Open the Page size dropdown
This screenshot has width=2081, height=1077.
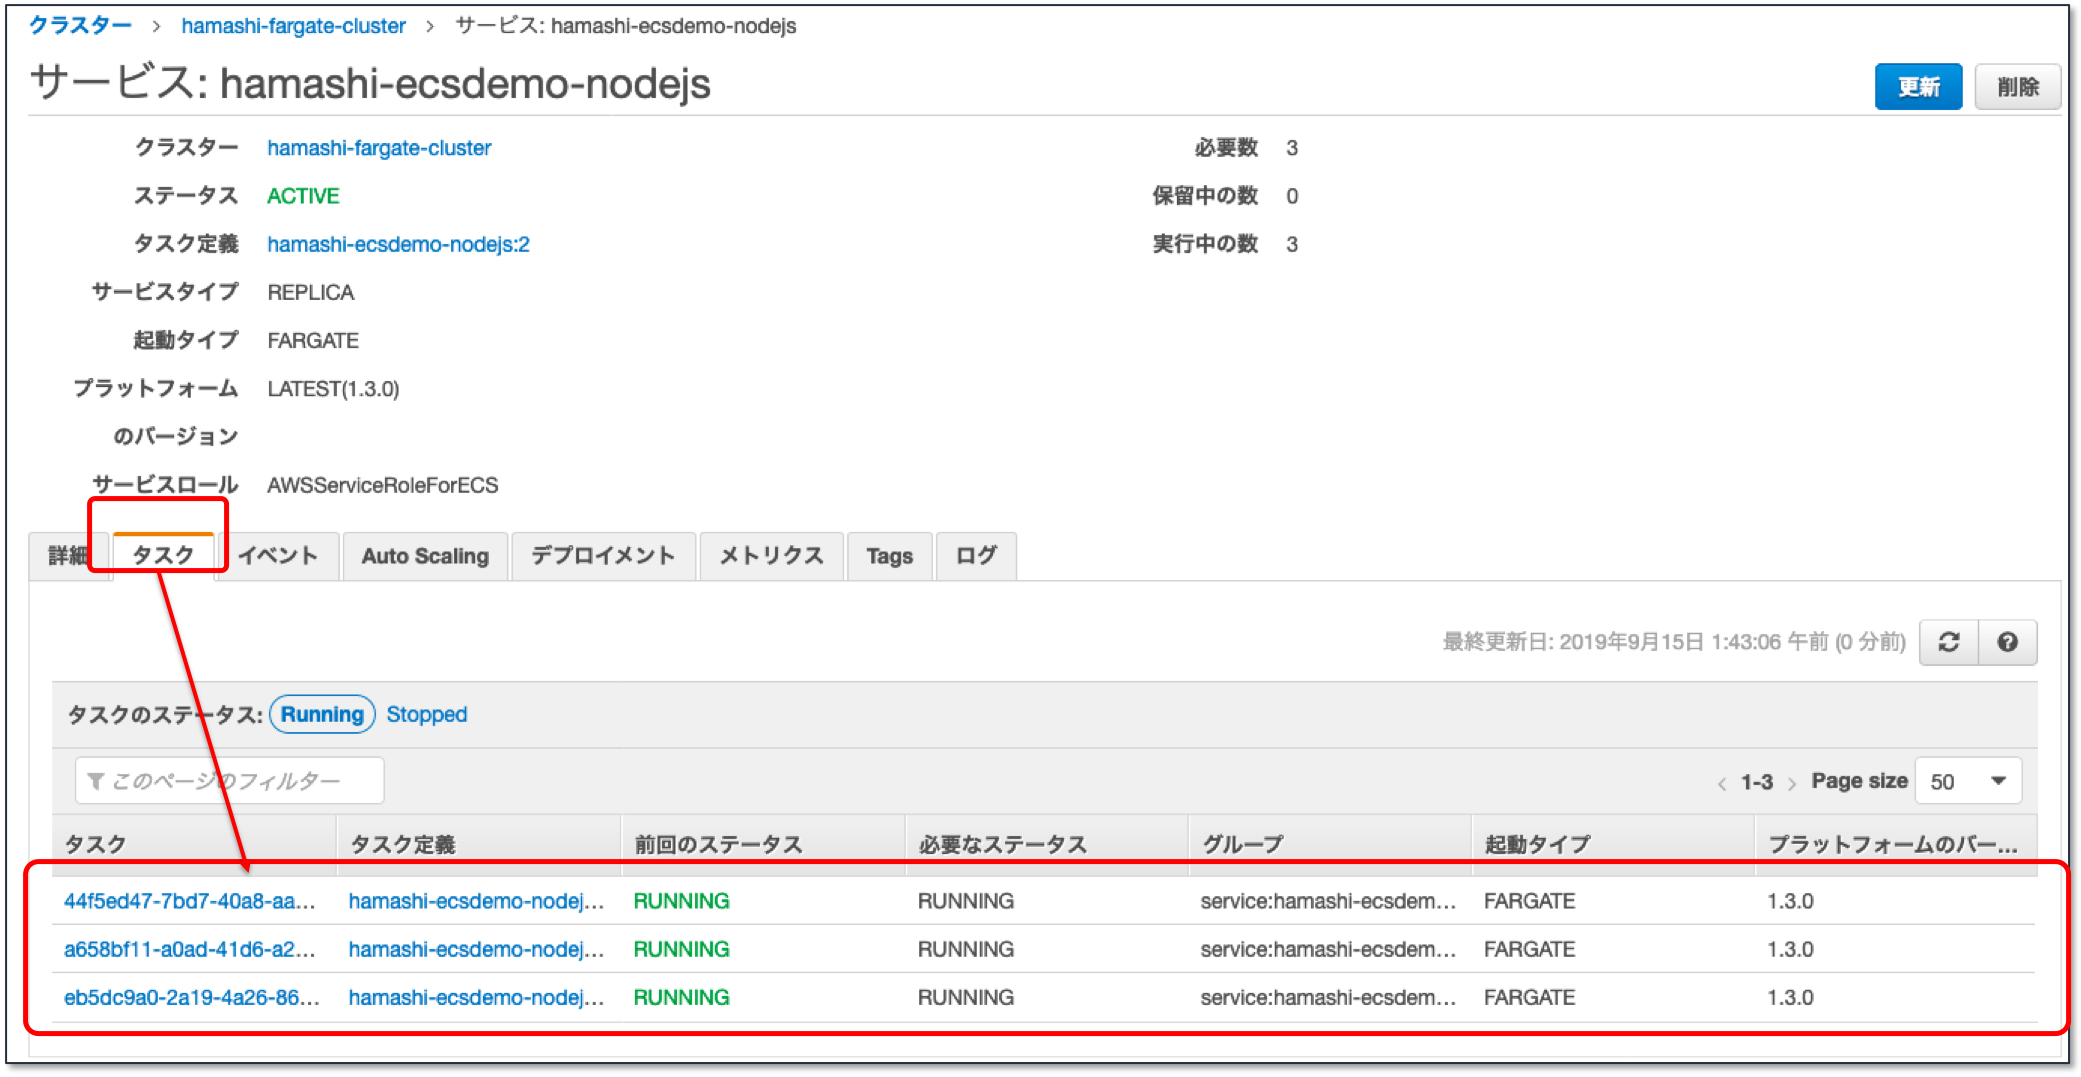pyautogui.click(x=1968, y=781)
